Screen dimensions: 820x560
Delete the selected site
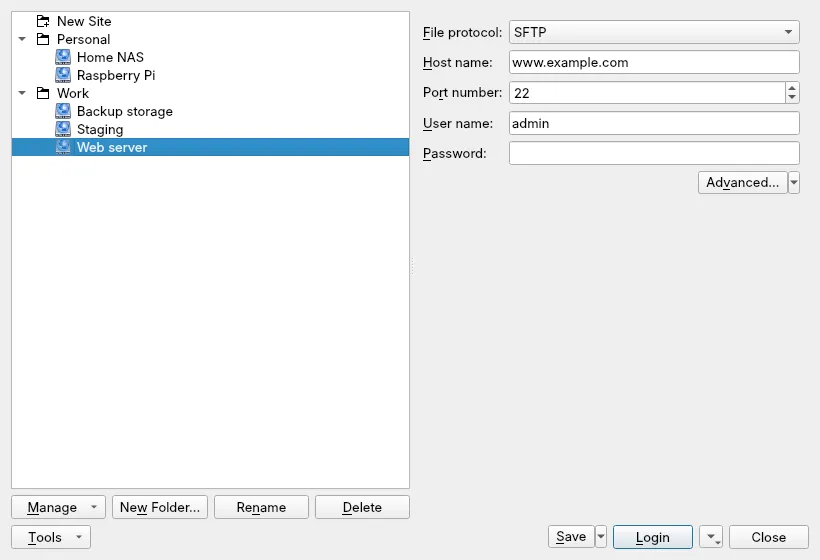pyautogui.click(x=362, y=507)
